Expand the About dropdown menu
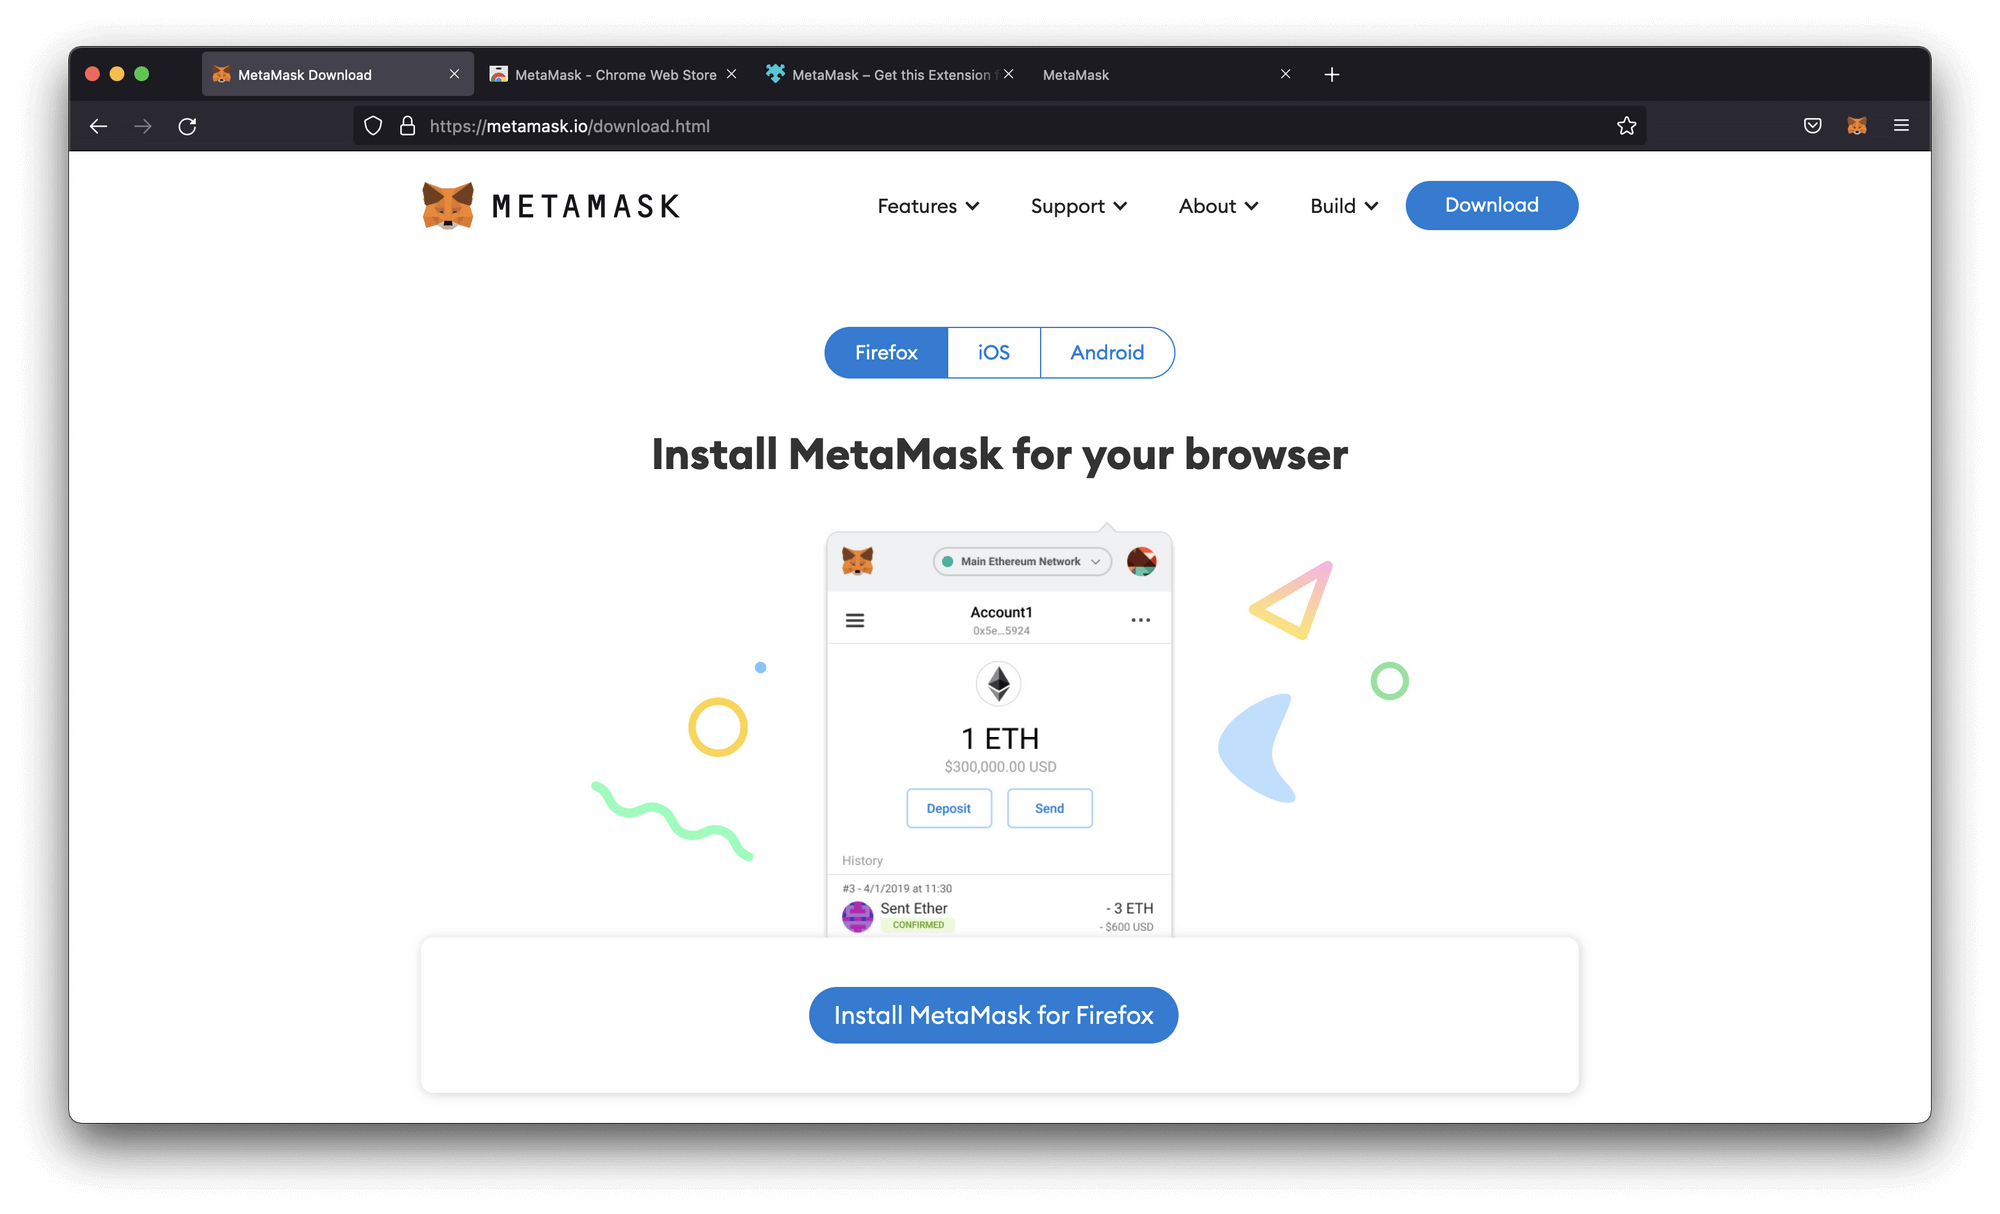 coord(1217,204)
